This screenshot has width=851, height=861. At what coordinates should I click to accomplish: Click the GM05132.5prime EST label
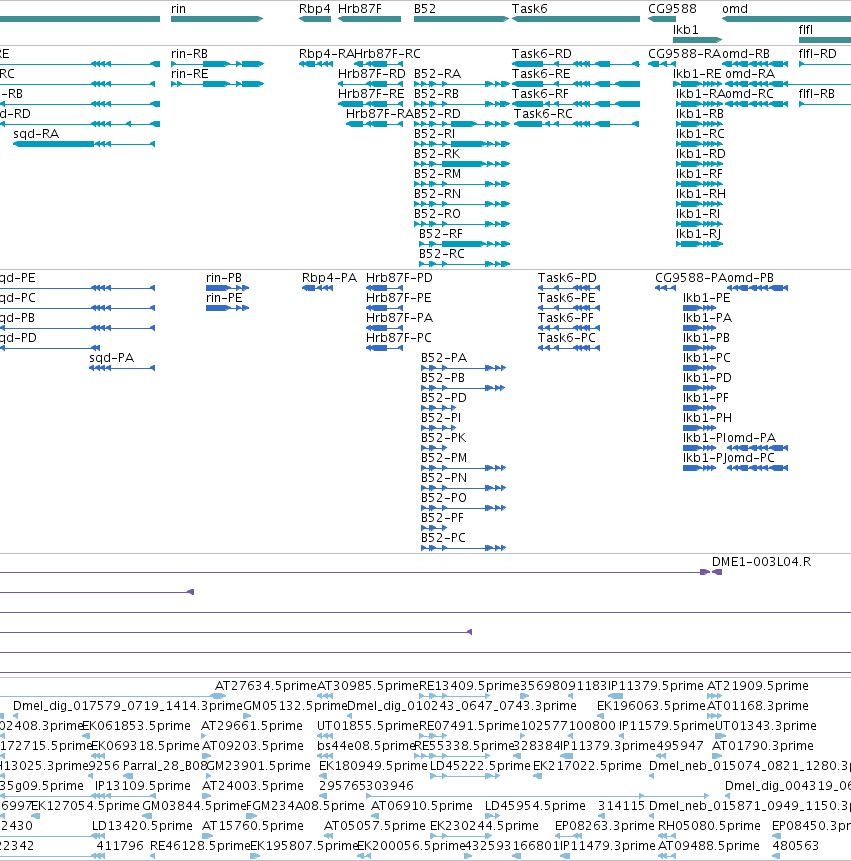295,706
